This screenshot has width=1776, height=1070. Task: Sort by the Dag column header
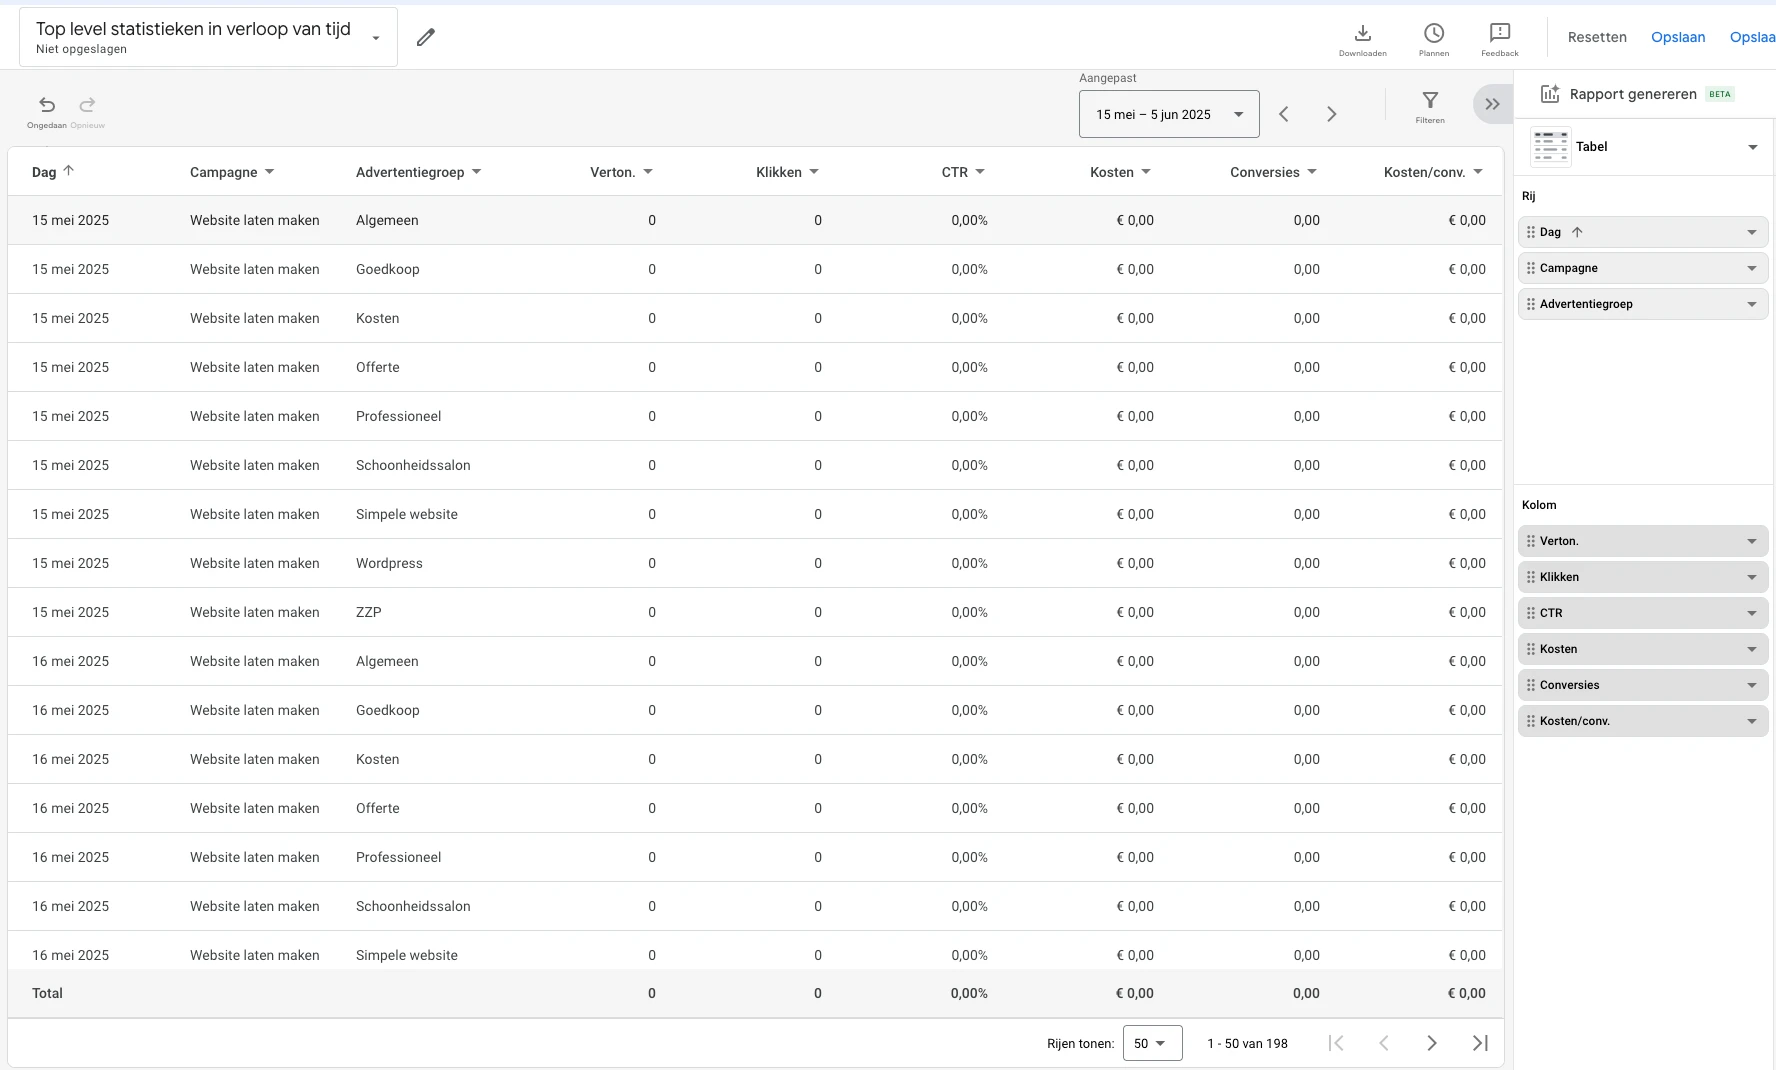pyautogui.click(x=53, y=172)
